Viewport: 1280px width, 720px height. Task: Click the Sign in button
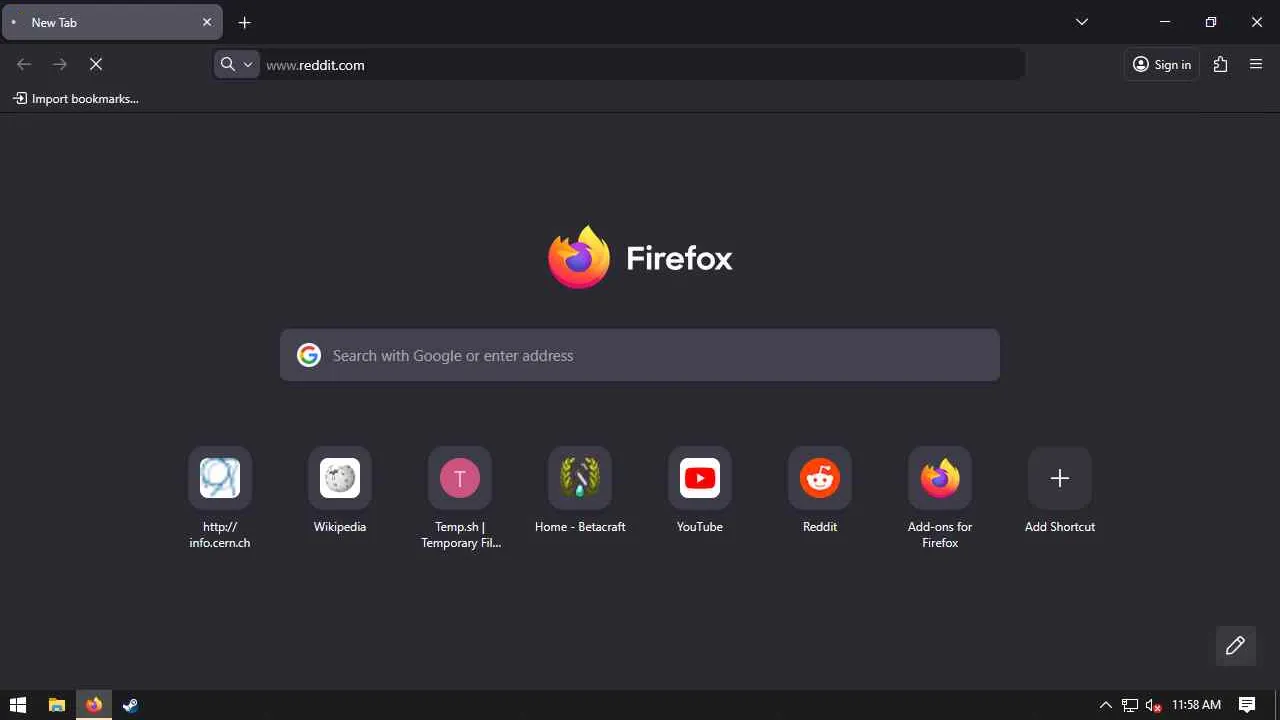pyautogui.click(x=1162, y=64)
